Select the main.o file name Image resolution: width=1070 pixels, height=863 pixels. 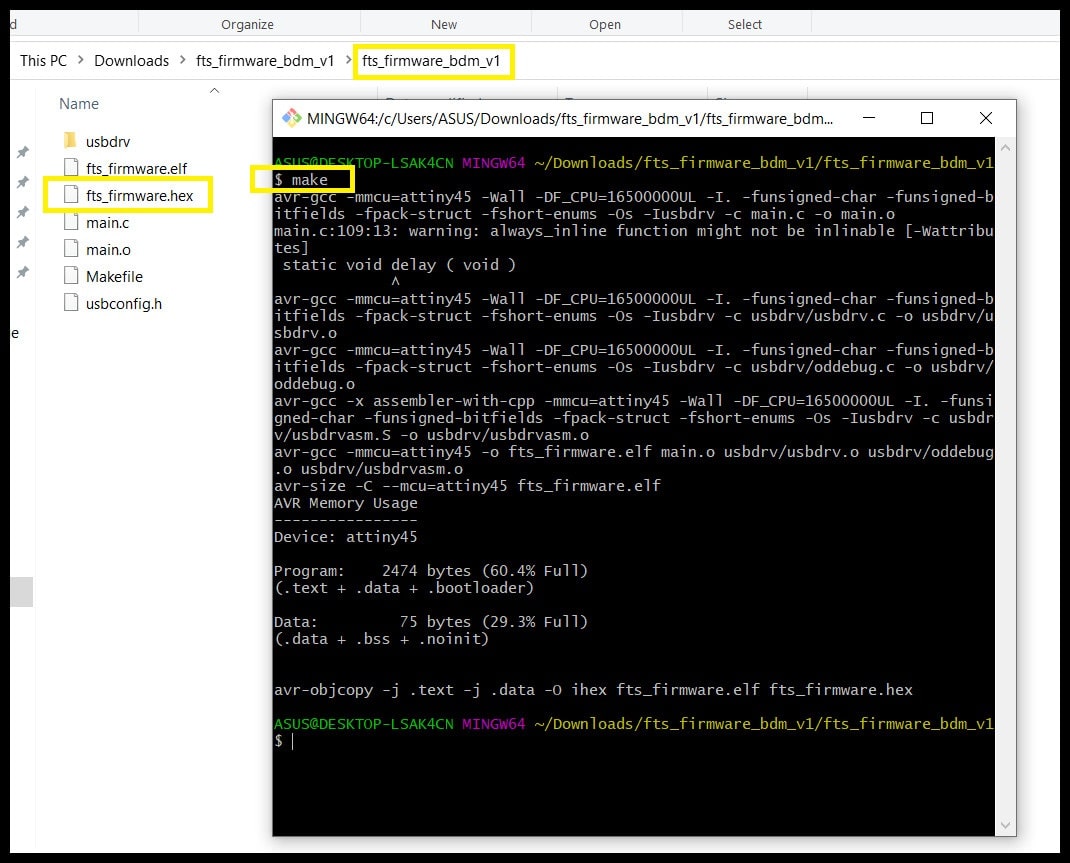pyautogui.click(x=108, y=250)
